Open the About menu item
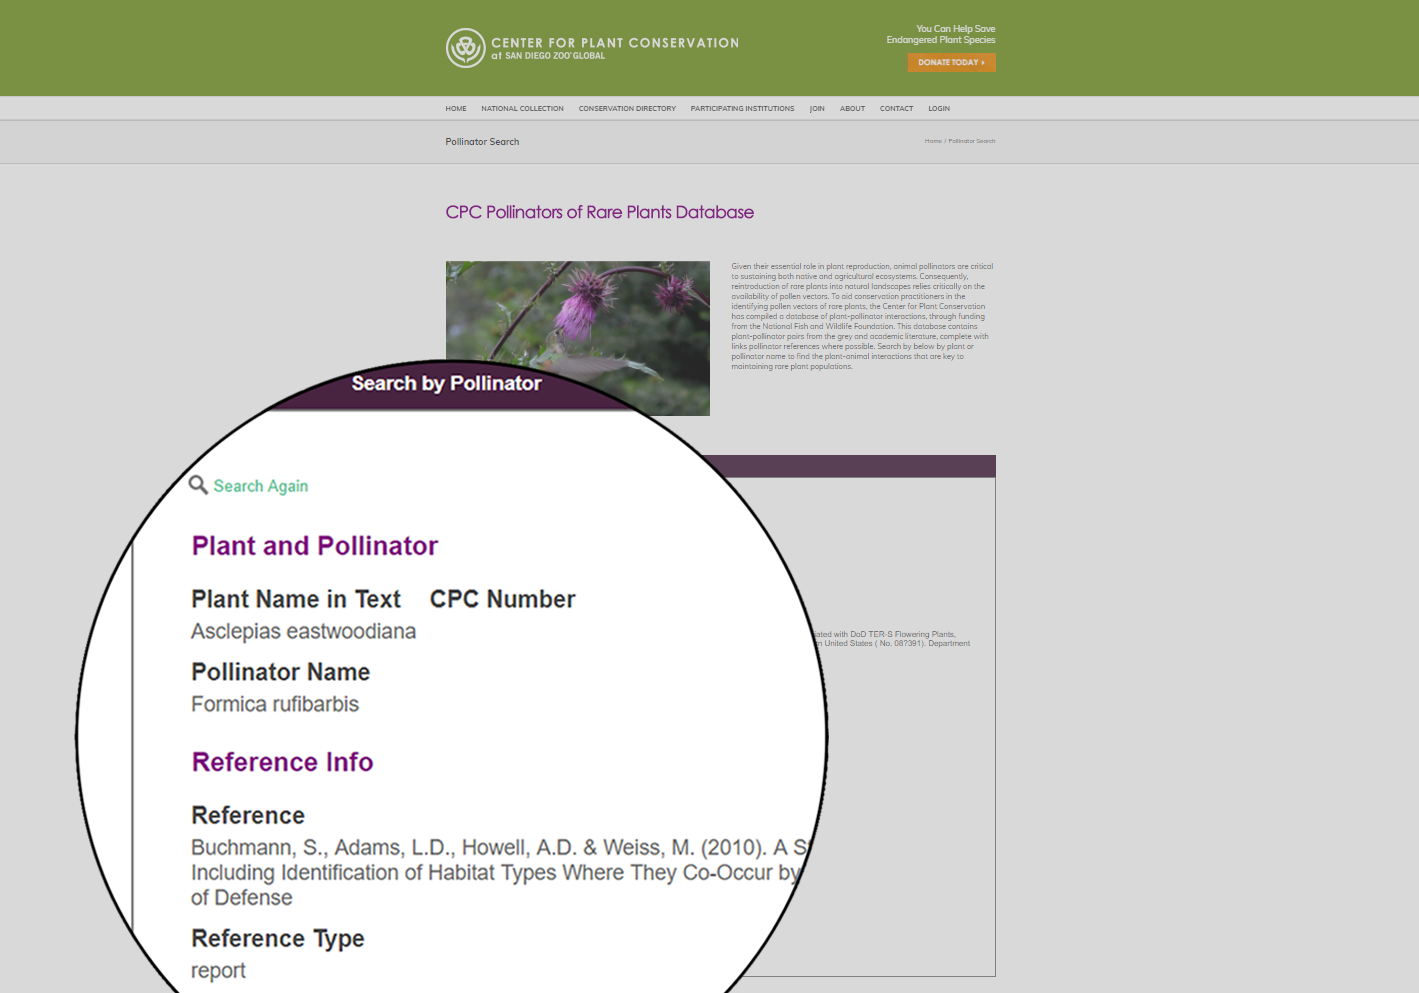1419x993 pixels. point(852,109)
